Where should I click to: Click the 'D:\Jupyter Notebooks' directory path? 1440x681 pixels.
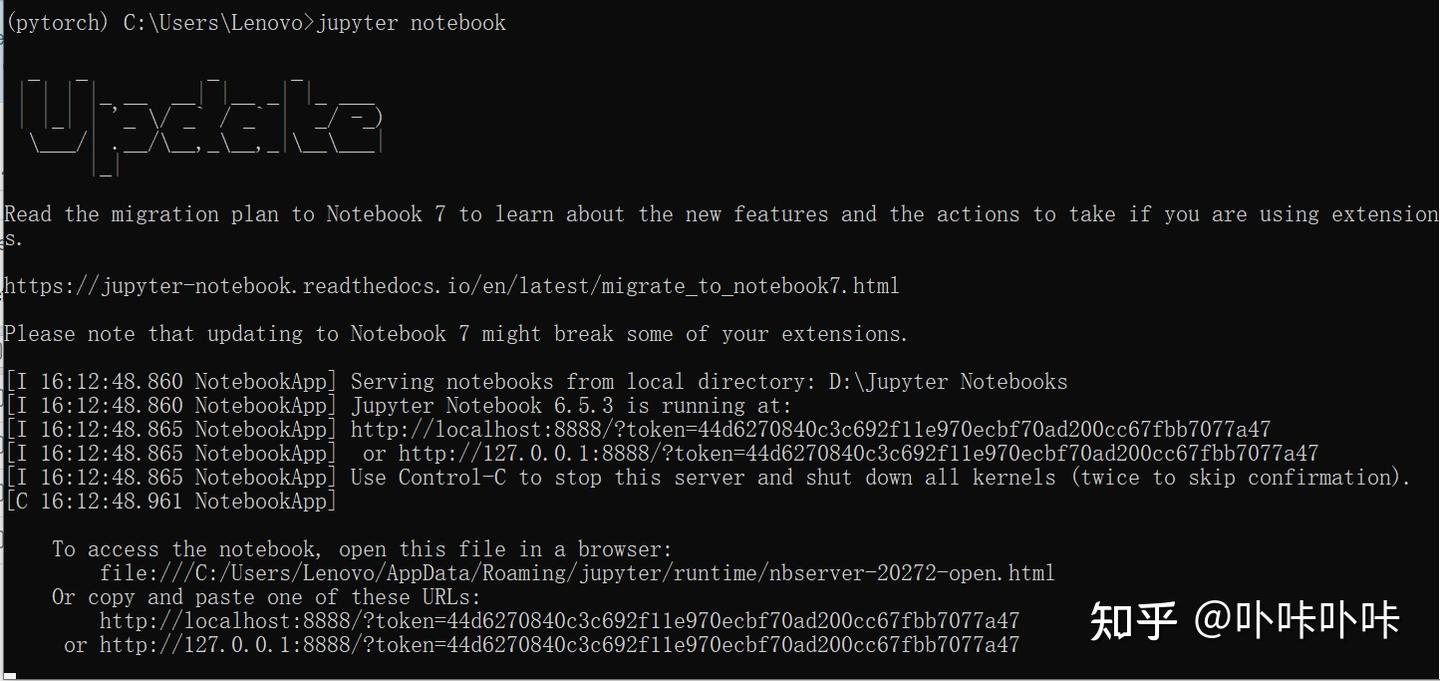click(948, 382)
